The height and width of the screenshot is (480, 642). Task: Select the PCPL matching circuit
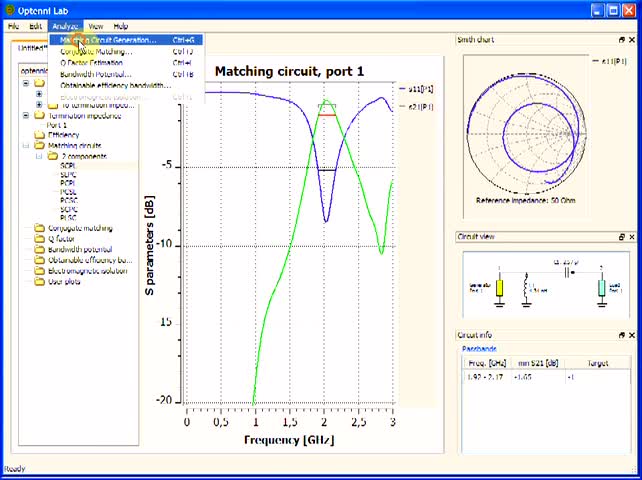68,183
